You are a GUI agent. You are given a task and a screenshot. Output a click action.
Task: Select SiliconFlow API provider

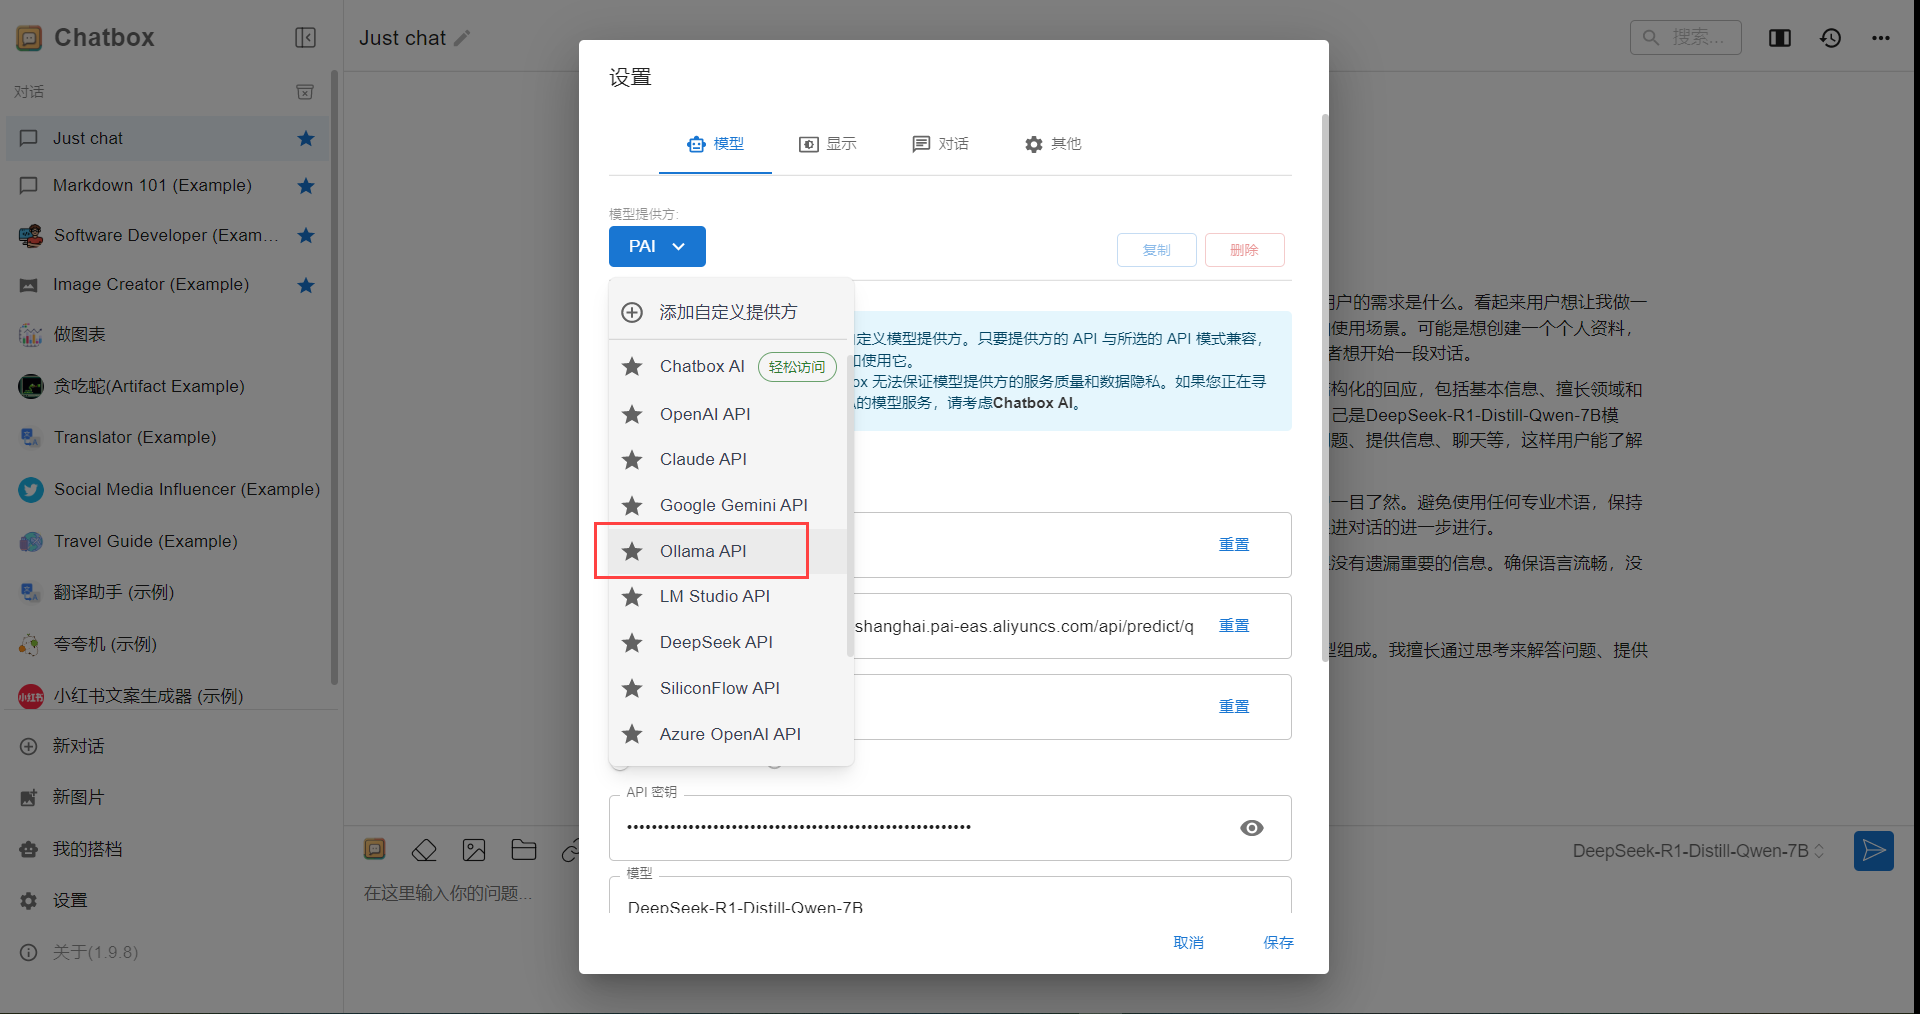coord(728,688)
